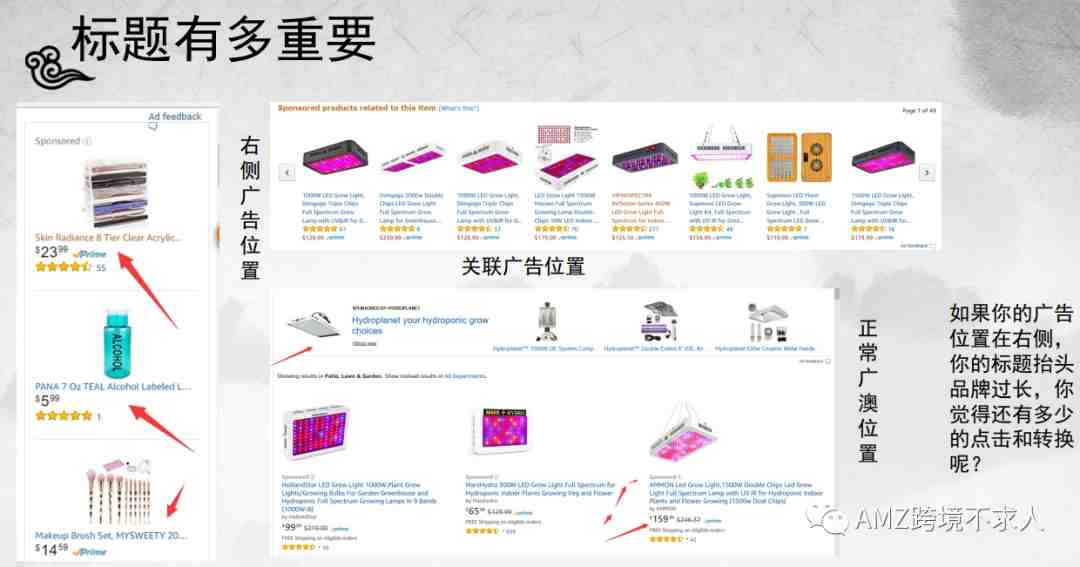Image resolution: width=1080 pixels, height=567 pixels.
Task: Go to previous sponsored products carousel page
Action: (287, 173)
